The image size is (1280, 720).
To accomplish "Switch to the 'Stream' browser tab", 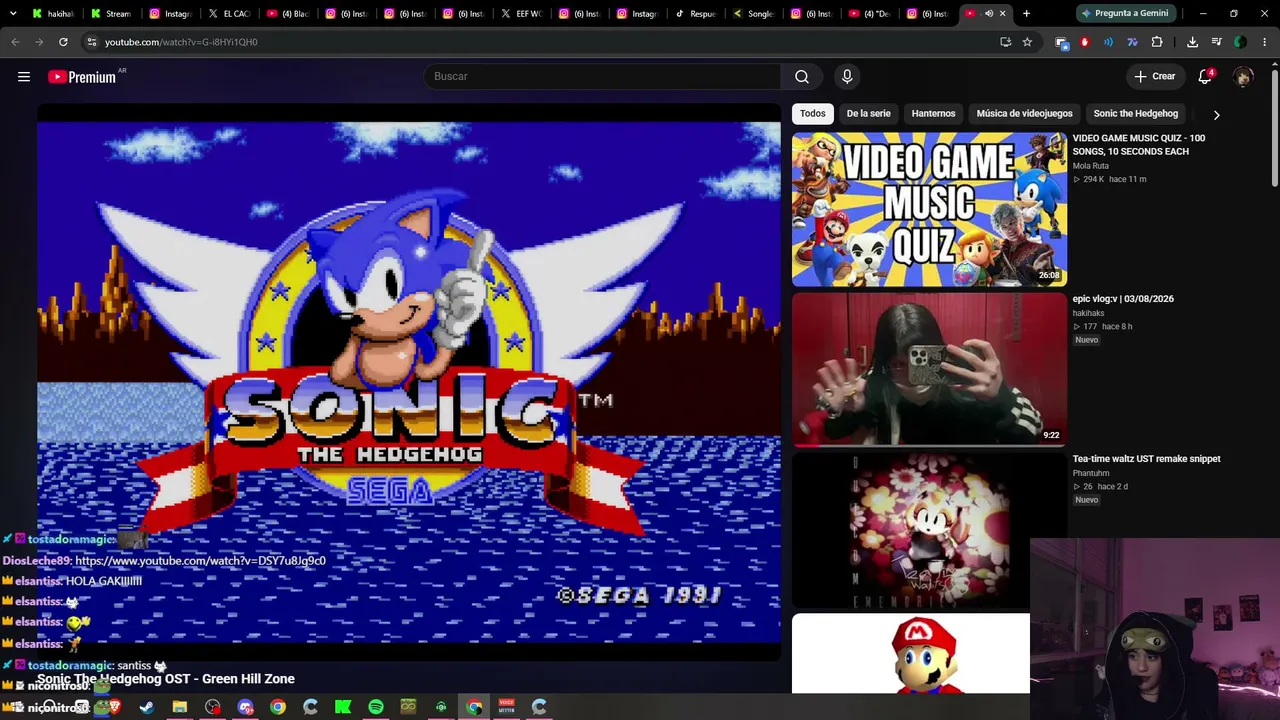I will tap(111, 13).
